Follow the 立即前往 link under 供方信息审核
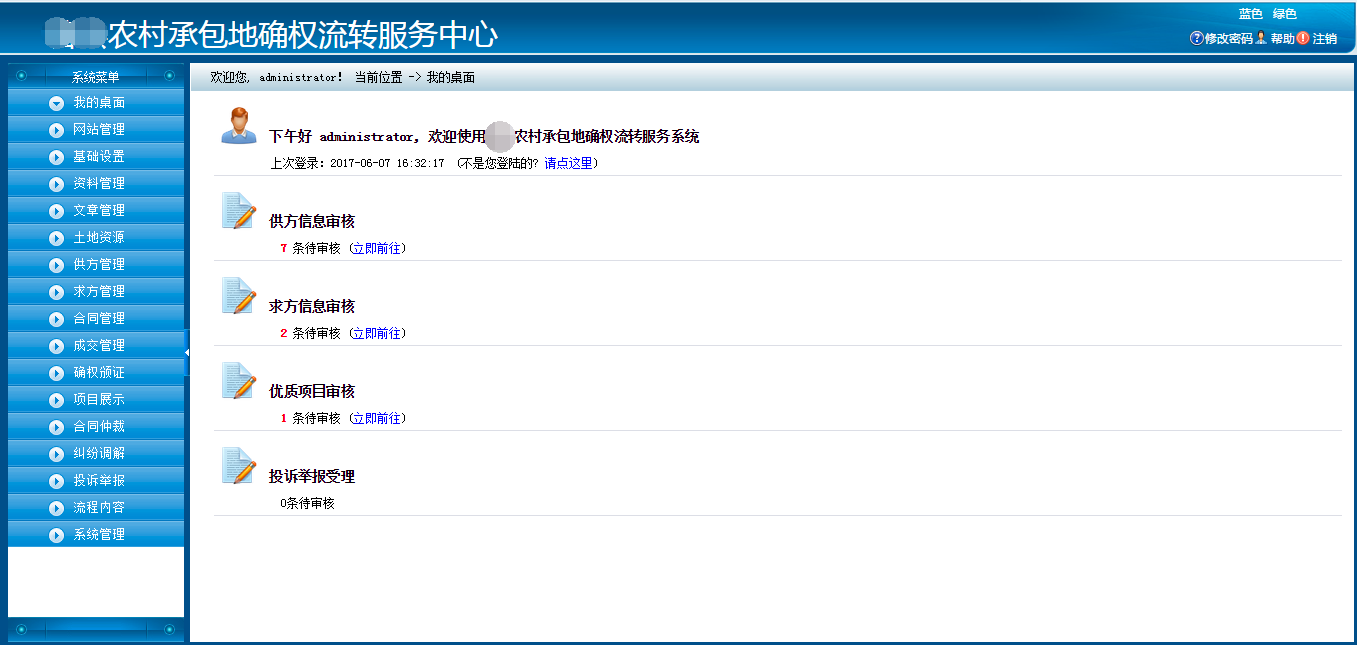 coord(377,248)
